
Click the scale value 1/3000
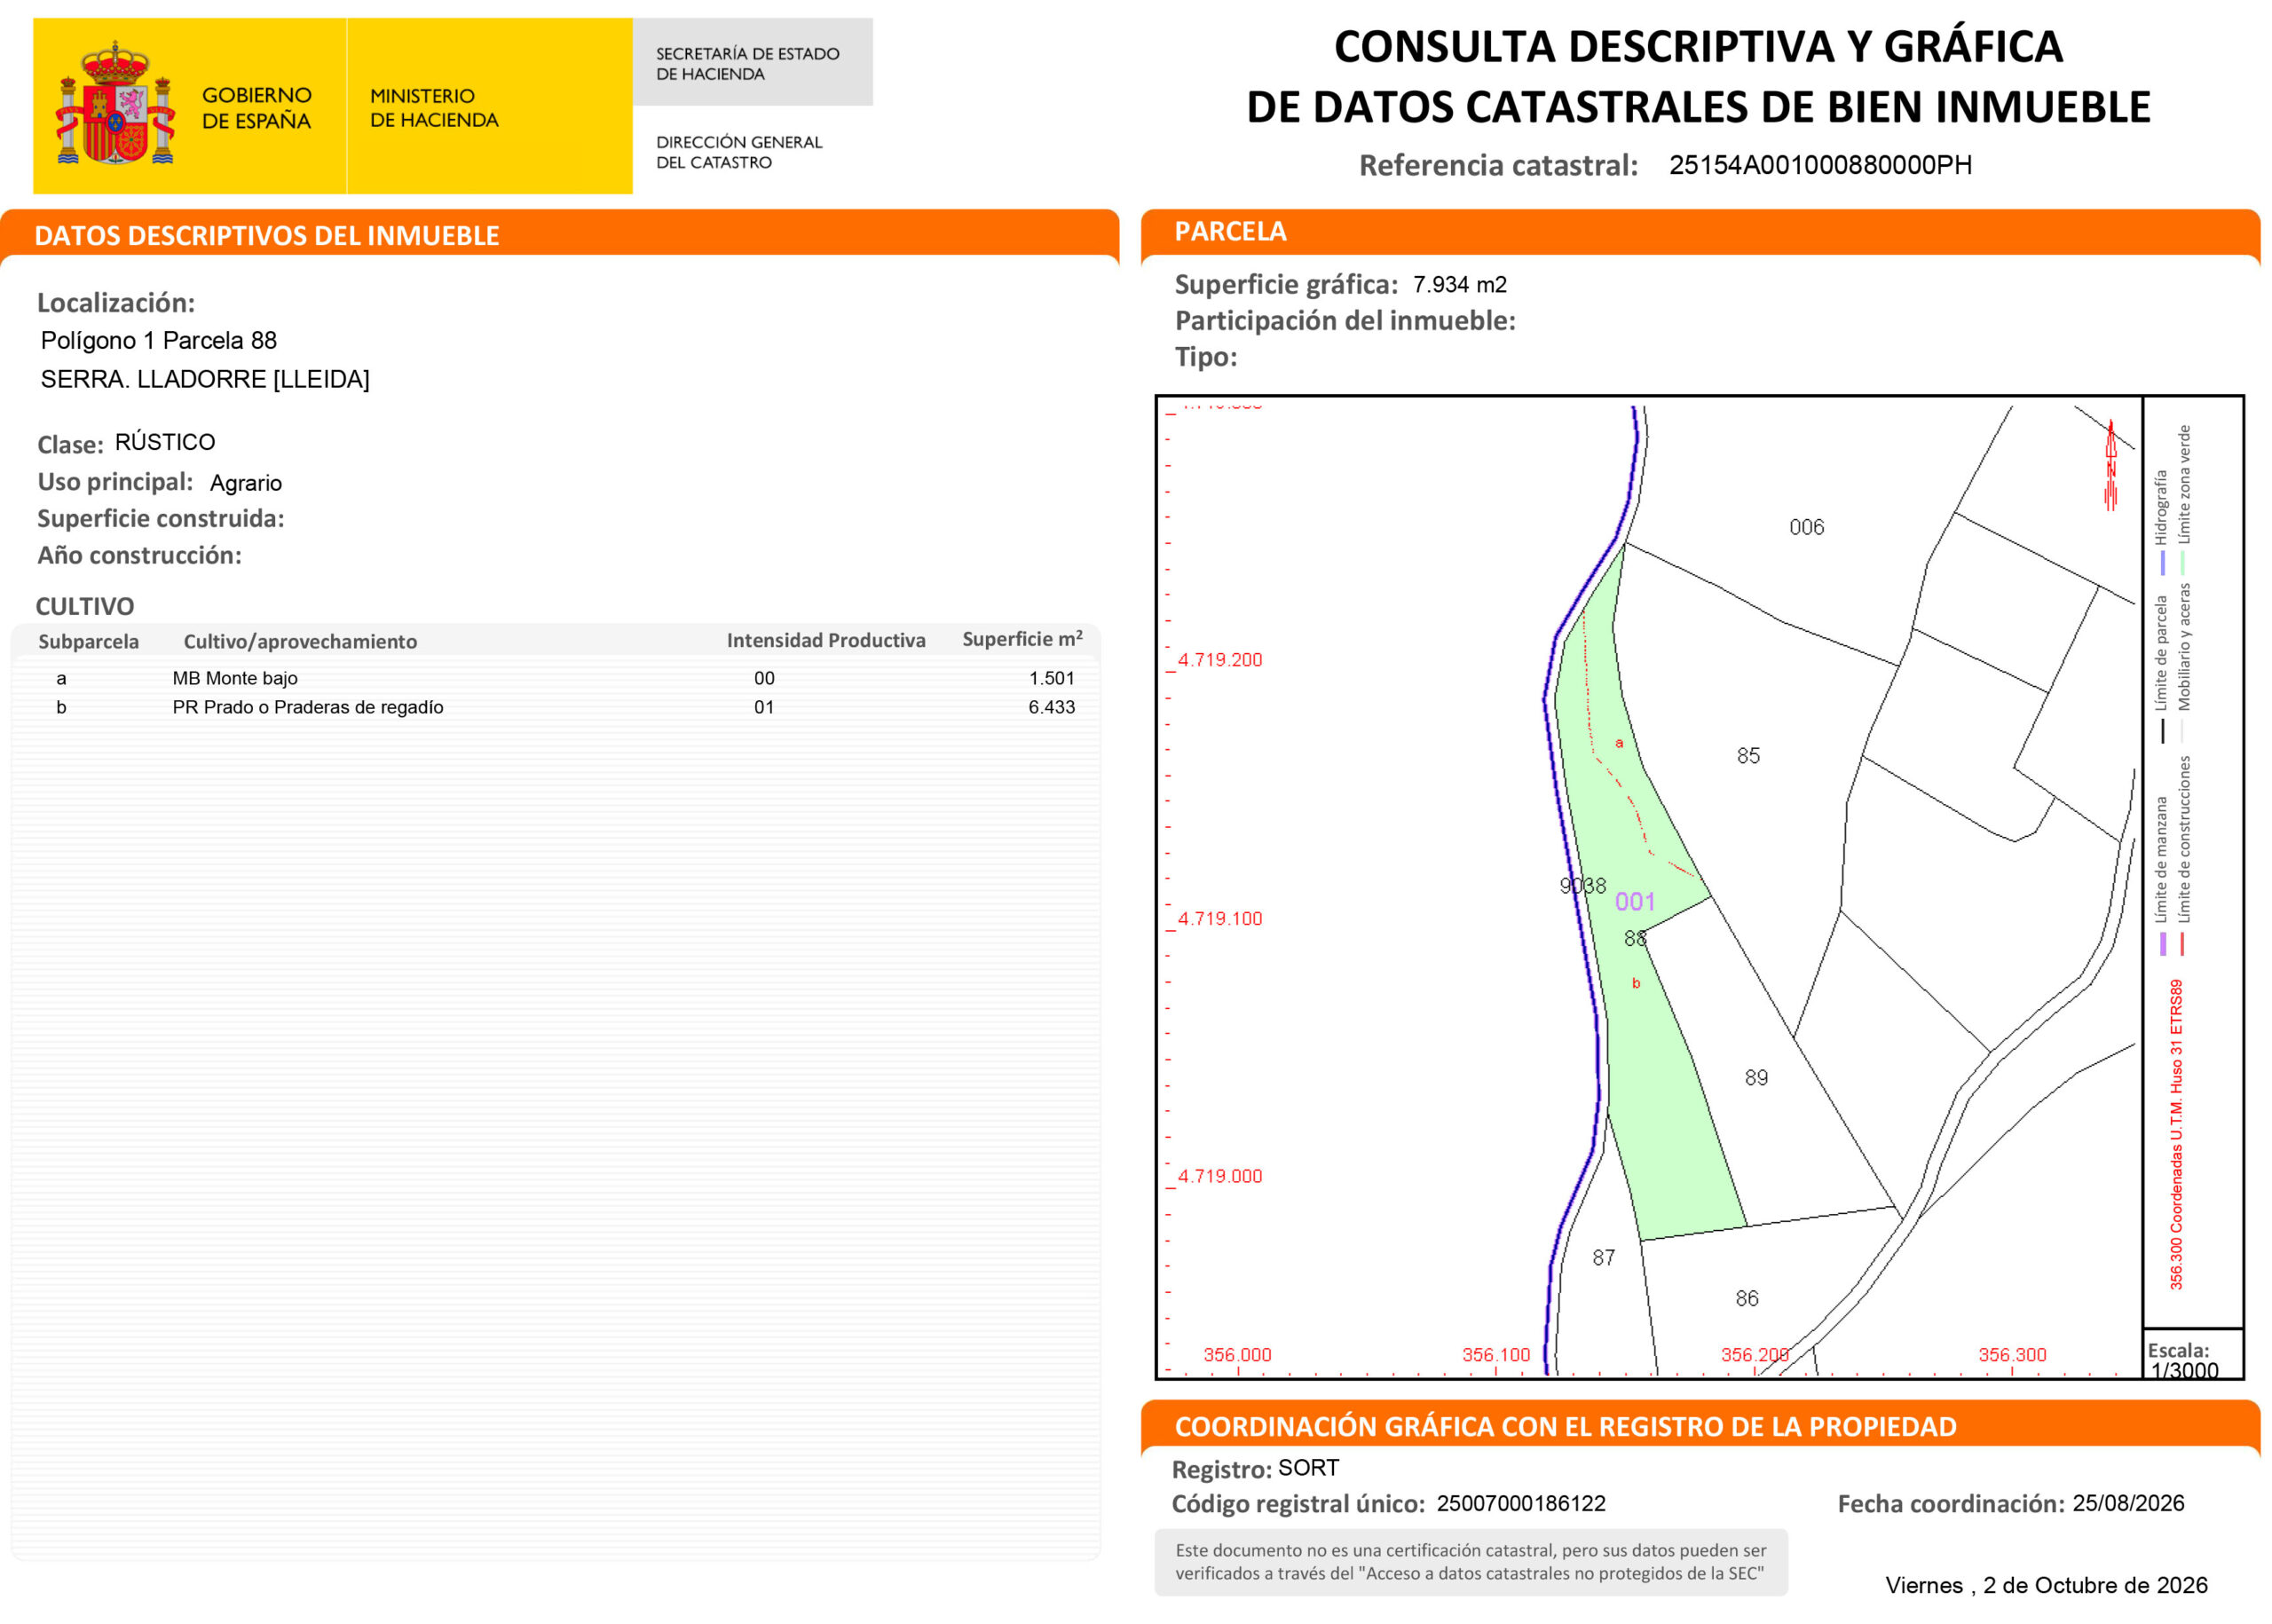(x=2185, y=1371)
